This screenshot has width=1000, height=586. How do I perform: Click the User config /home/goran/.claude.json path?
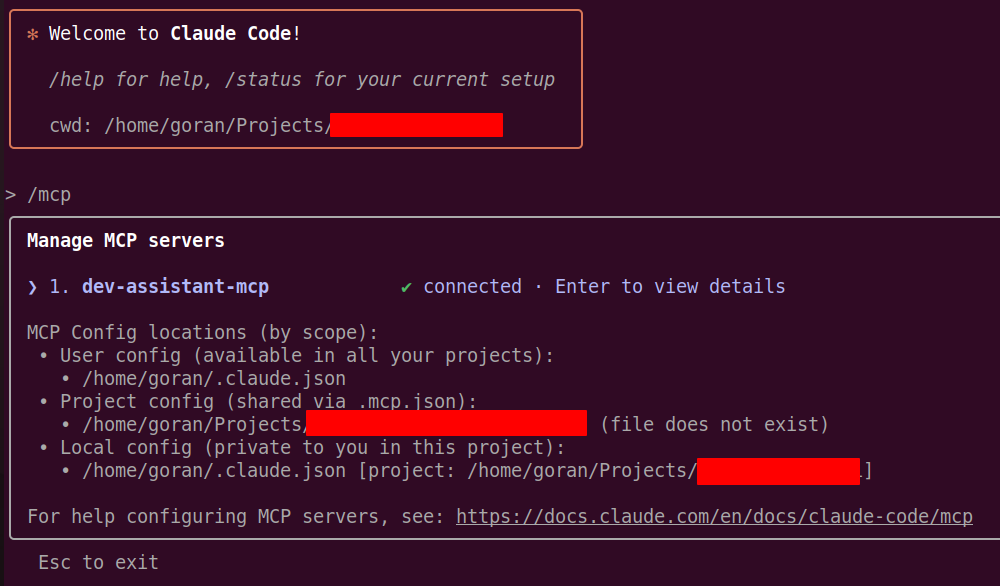click(214, 379)
